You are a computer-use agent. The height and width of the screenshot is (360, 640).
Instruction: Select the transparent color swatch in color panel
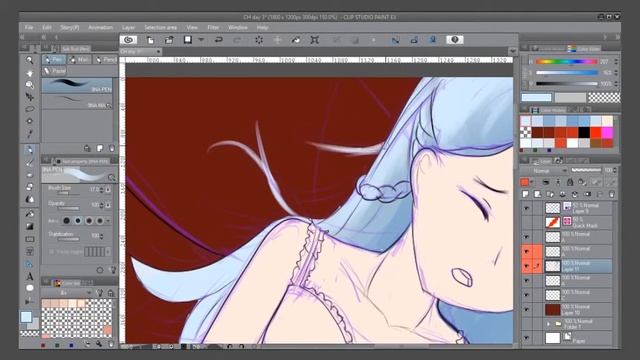pyautogui.click(x=604, y=97)
